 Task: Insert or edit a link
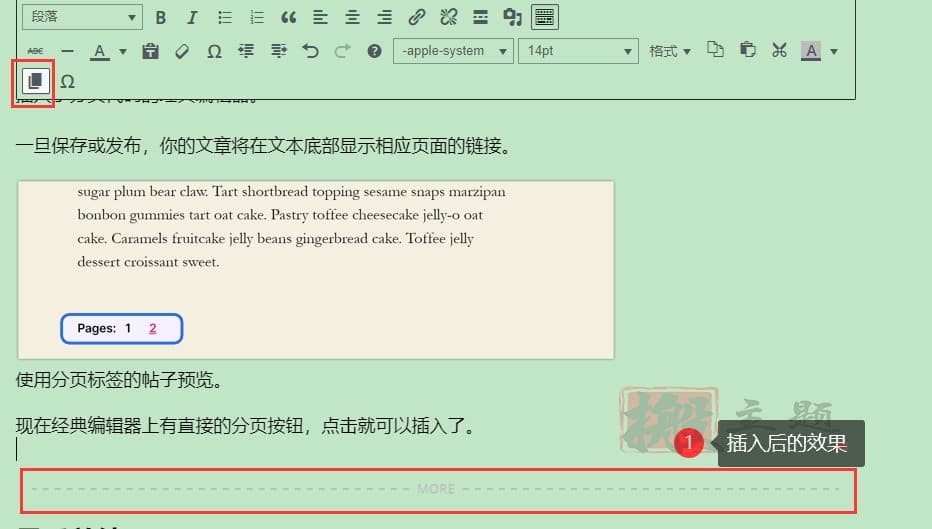(x=417, y=17)
